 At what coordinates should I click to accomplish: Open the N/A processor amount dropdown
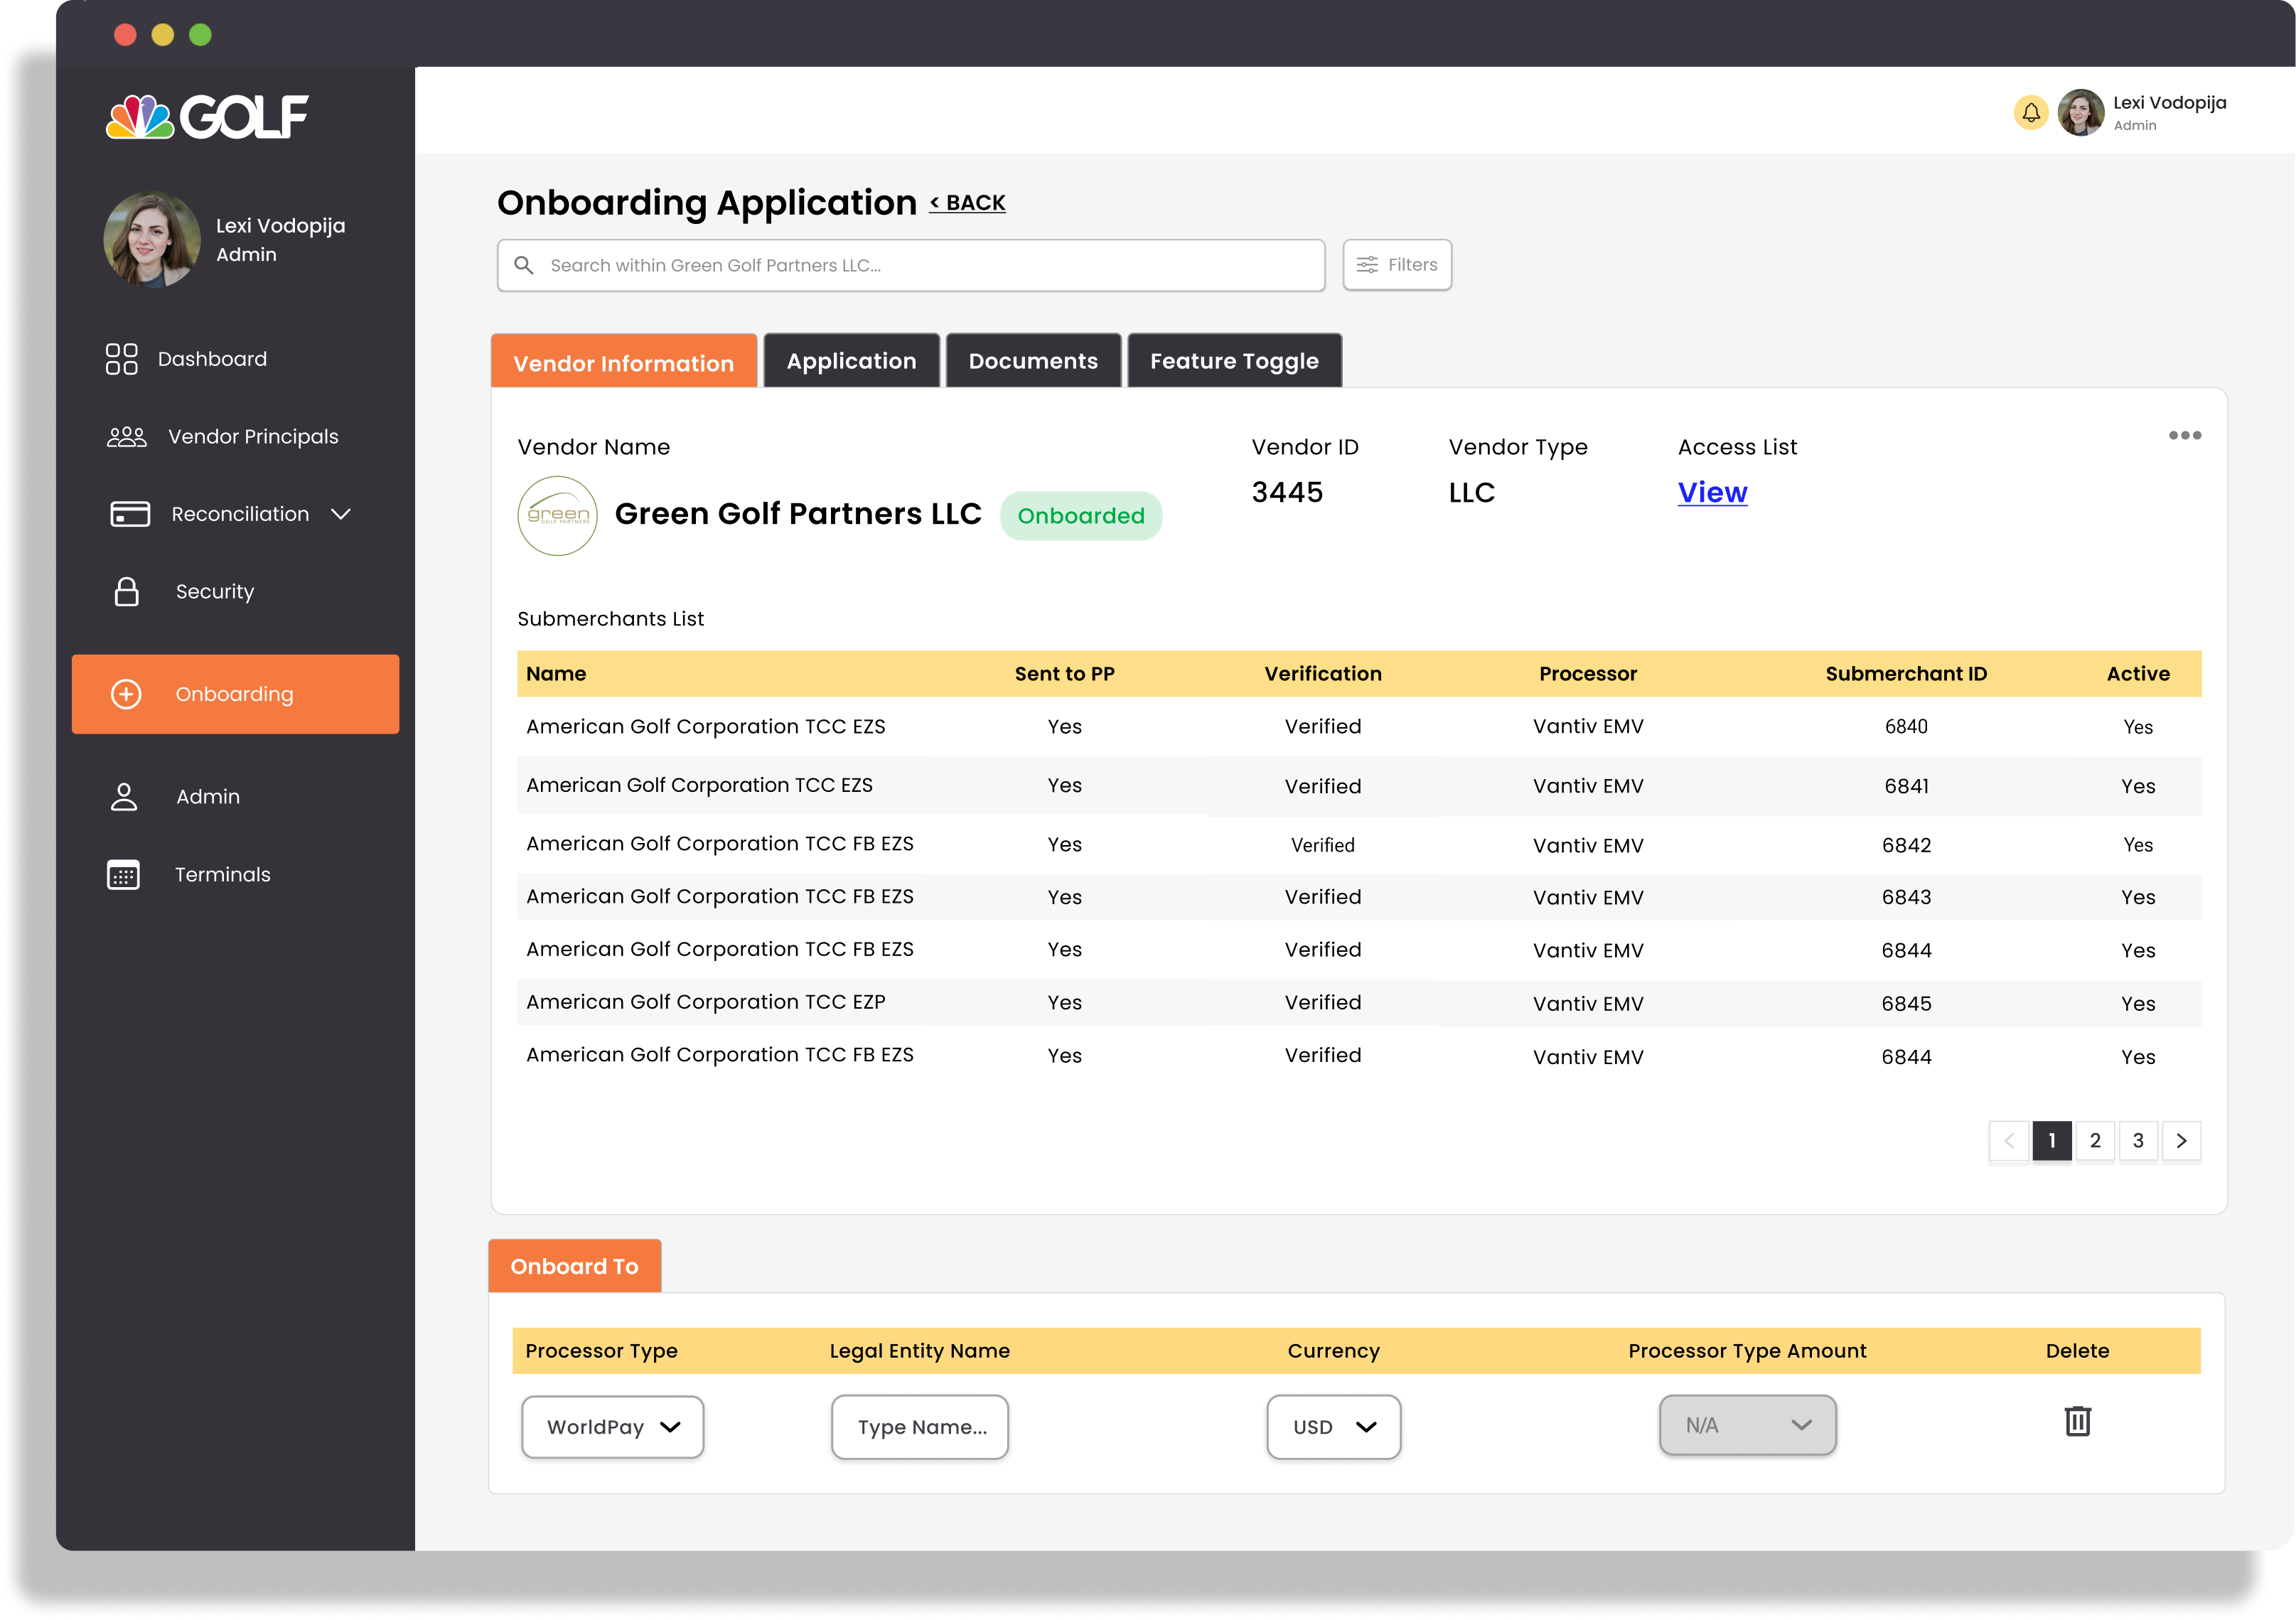[x=1748, y=1425]
